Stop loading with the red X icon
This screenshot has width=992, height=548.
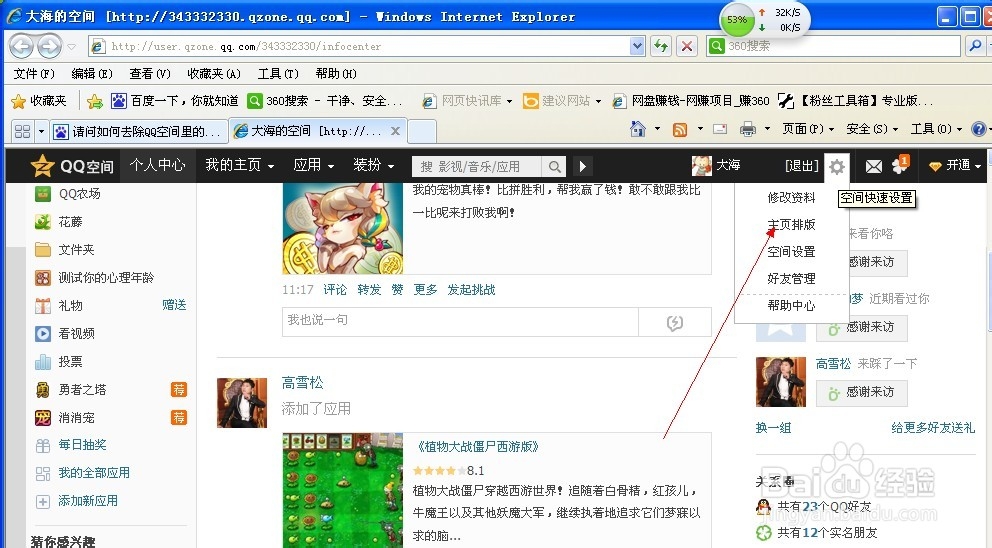click(686, 46)
